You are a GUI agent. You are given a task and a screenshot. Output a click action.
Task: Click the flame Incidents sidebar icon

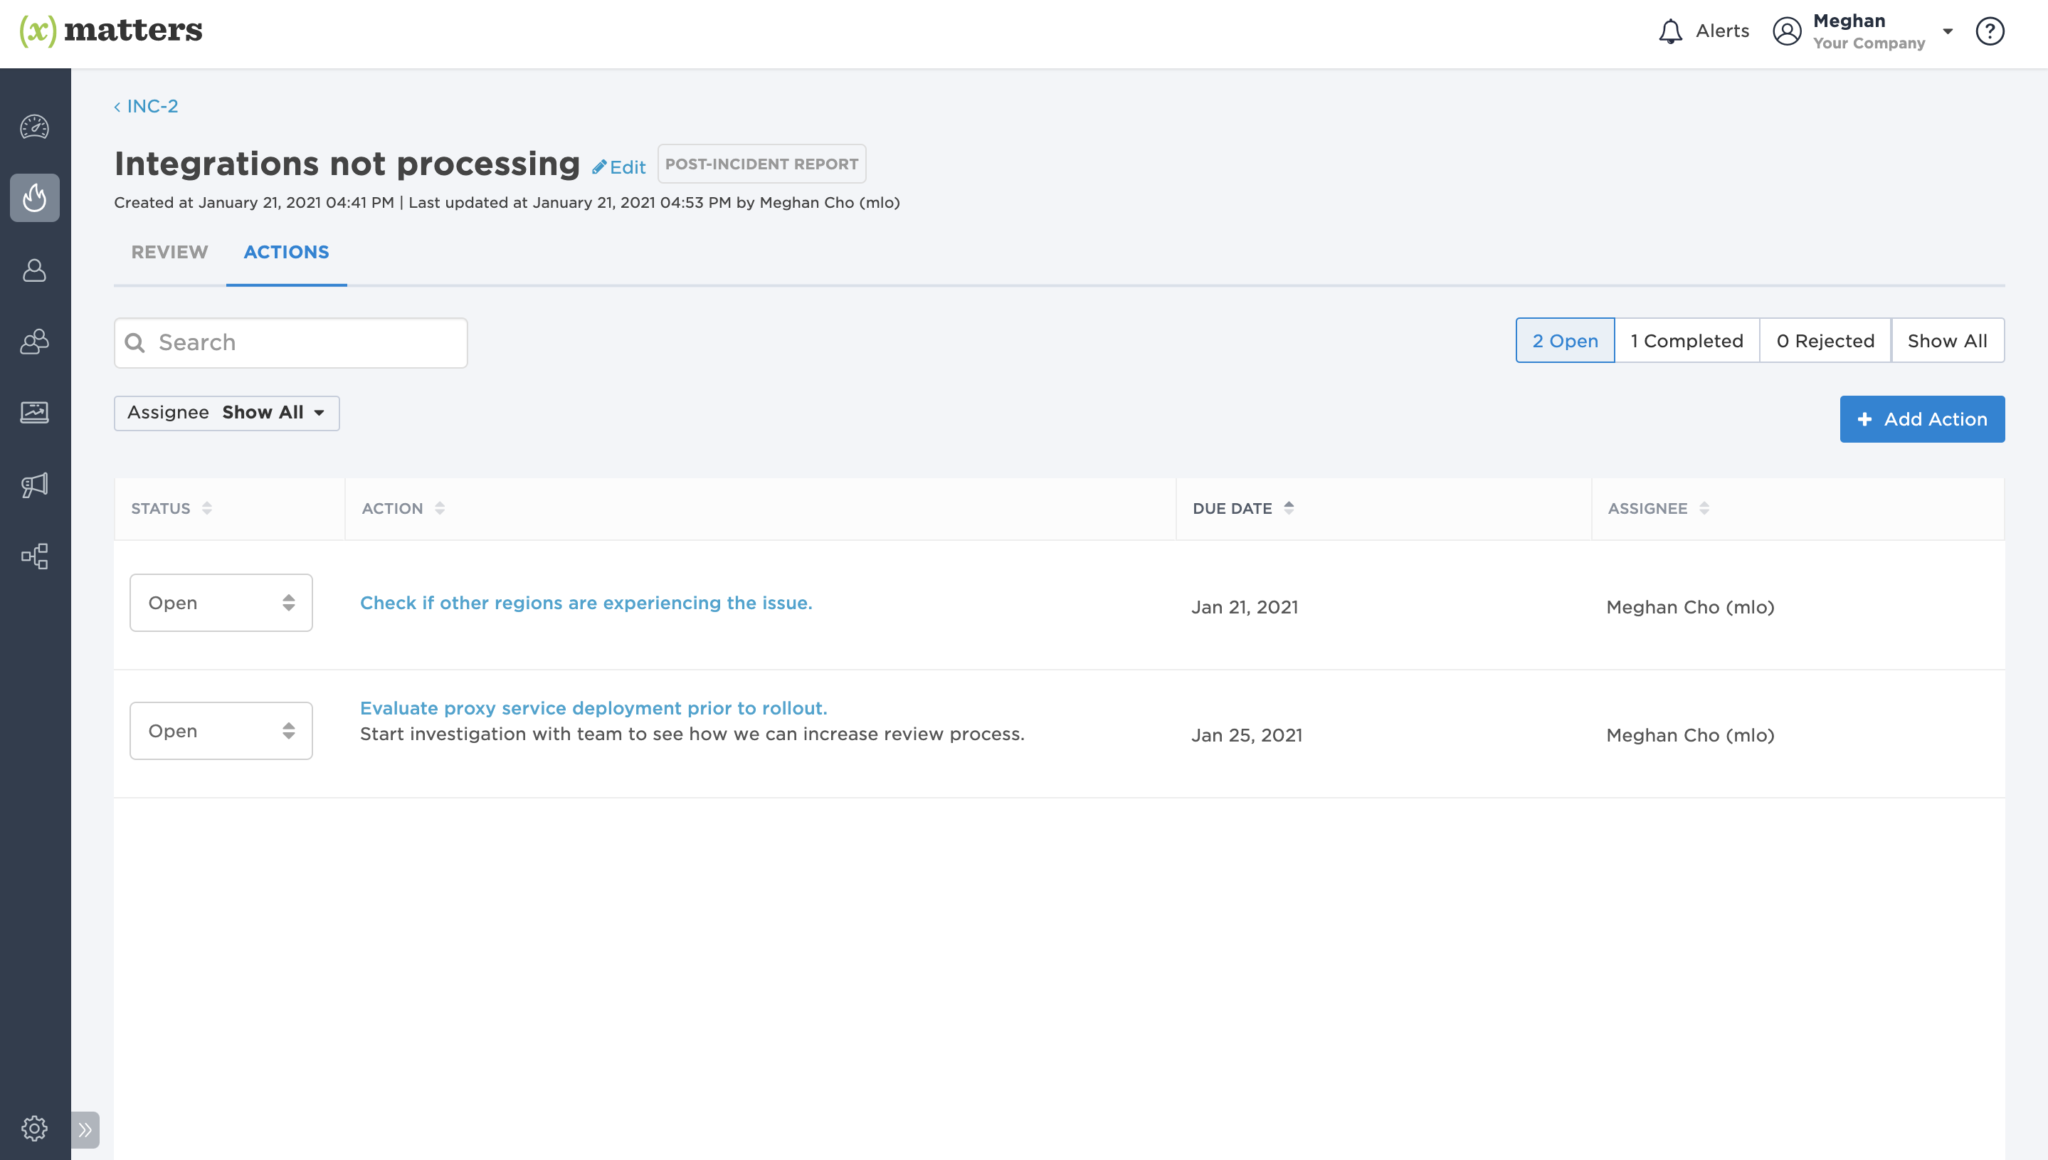coord(34,198)
